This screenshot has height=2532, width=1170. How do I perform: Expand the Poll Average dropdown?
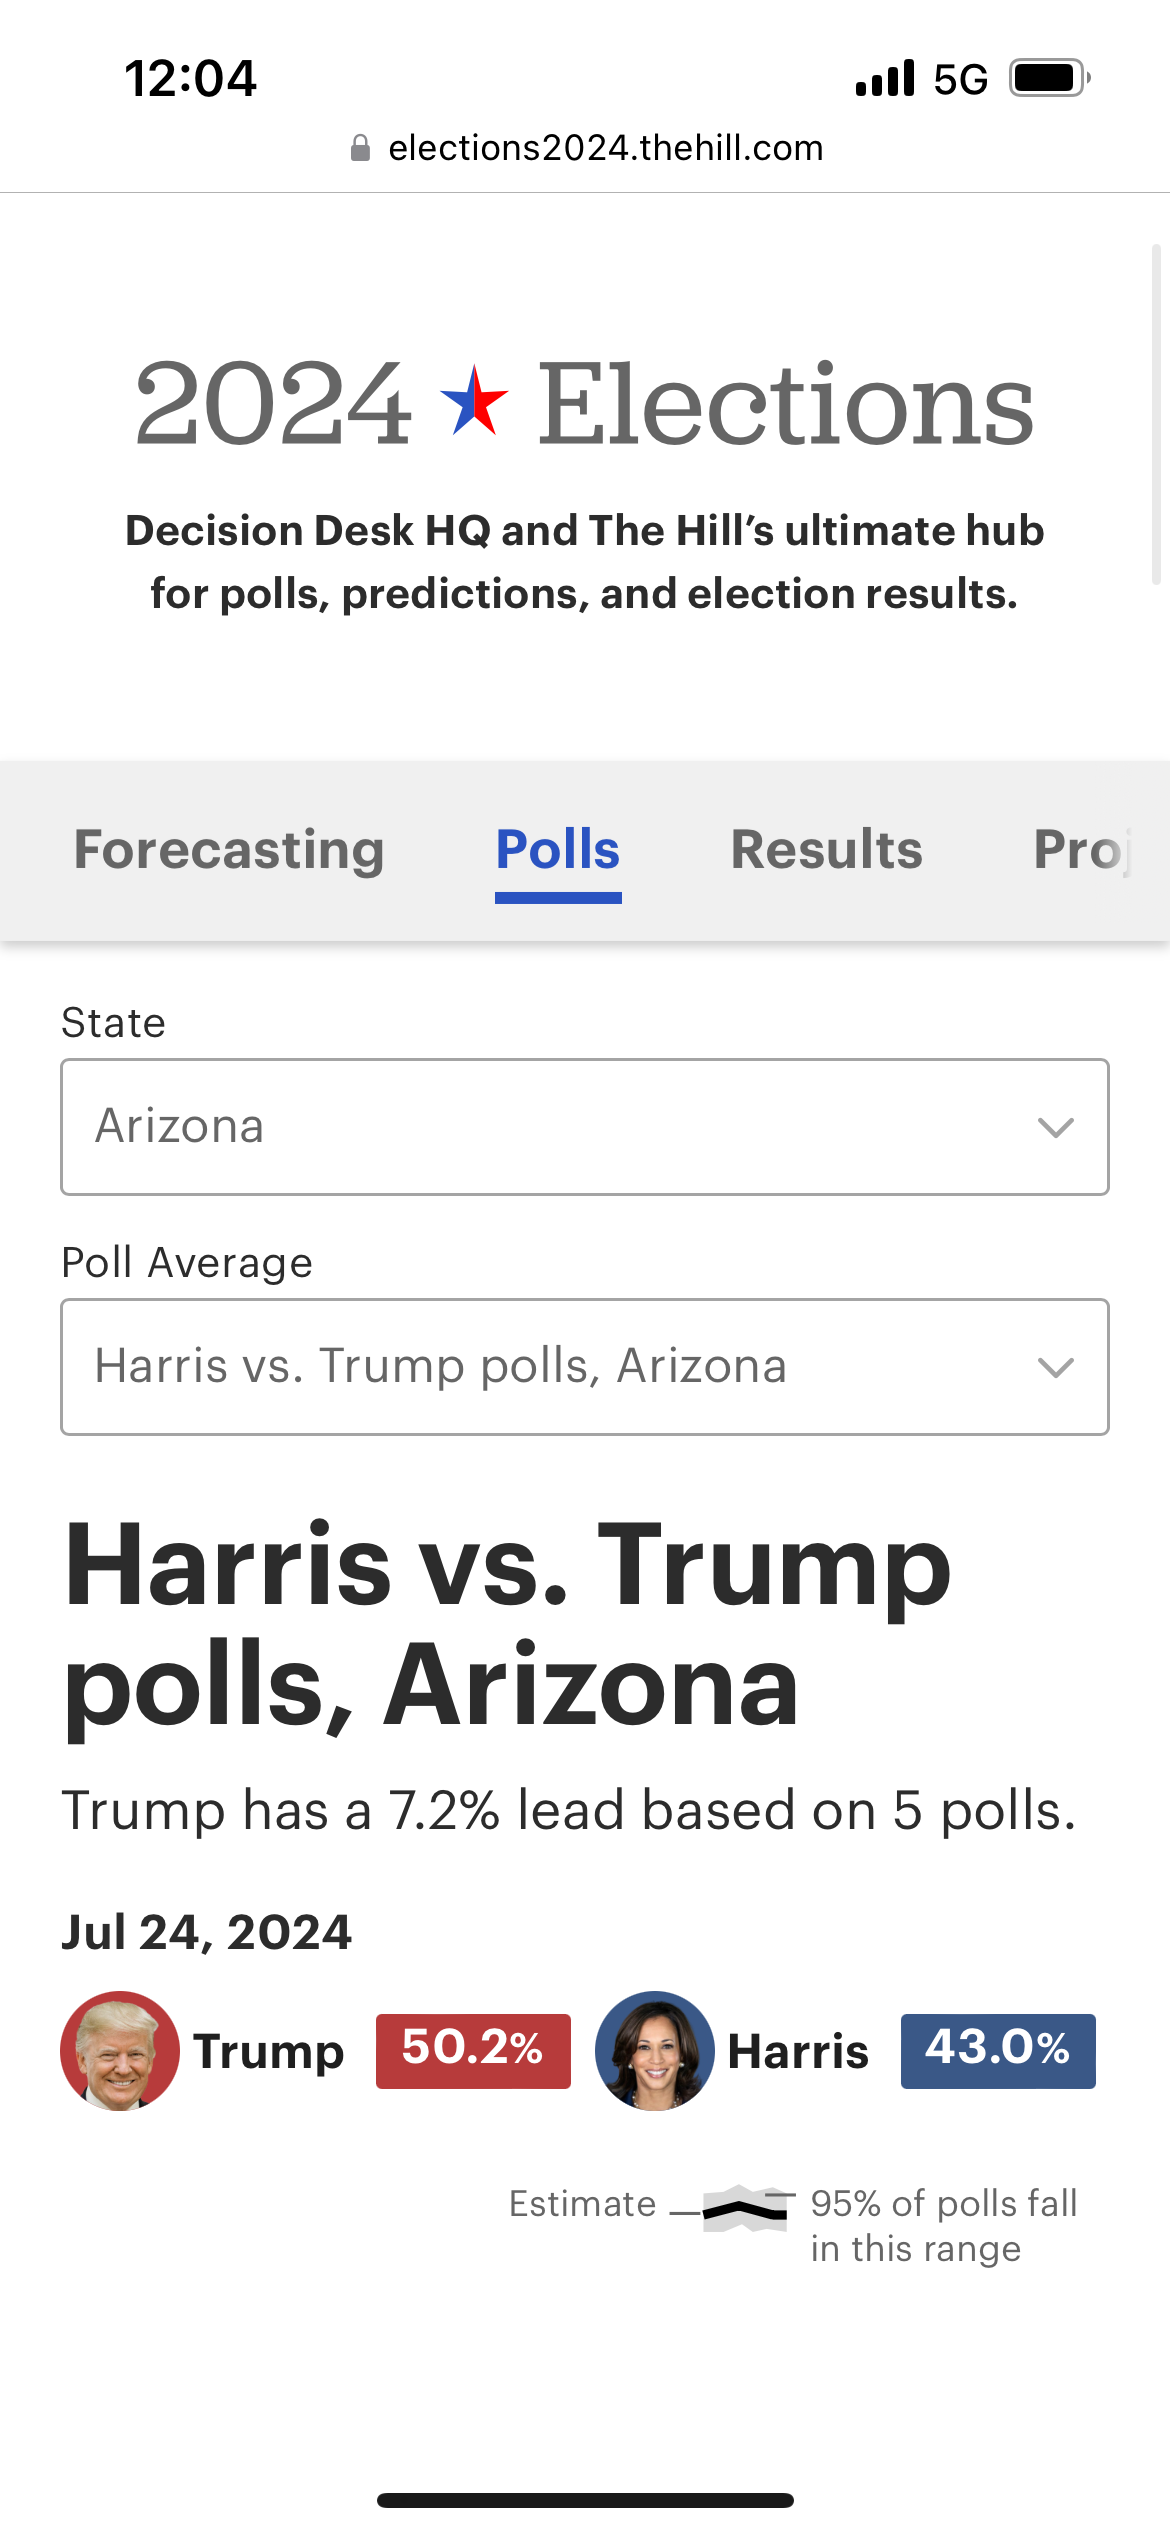click(585, 1367)
